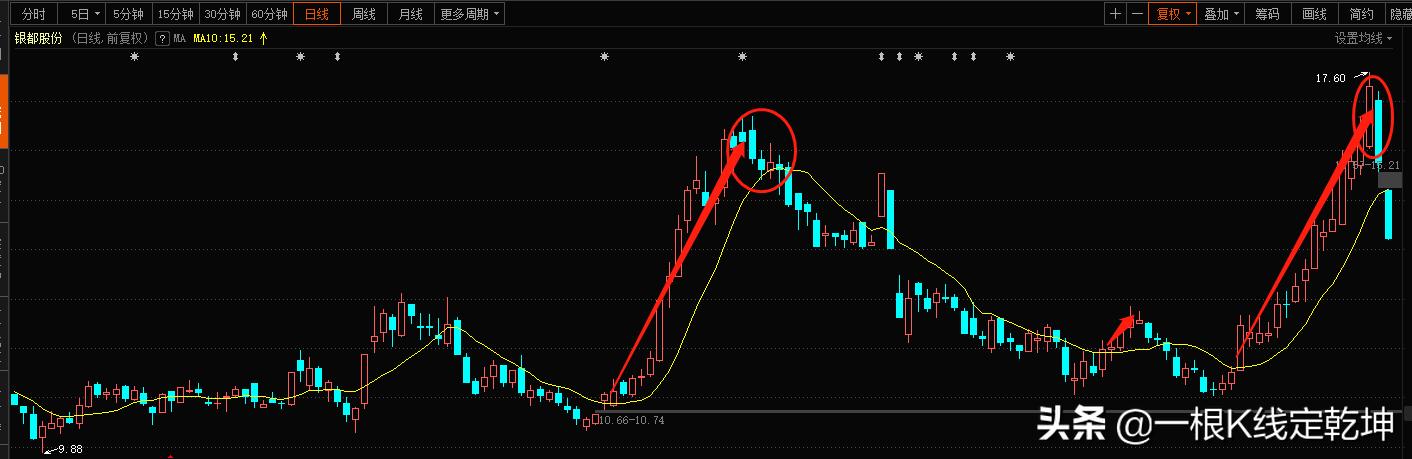Image resolution: width=1412 pixels, height=459 pixels.
Task: Switch to the 30分钟 period tab
Action: coord(222,14)
